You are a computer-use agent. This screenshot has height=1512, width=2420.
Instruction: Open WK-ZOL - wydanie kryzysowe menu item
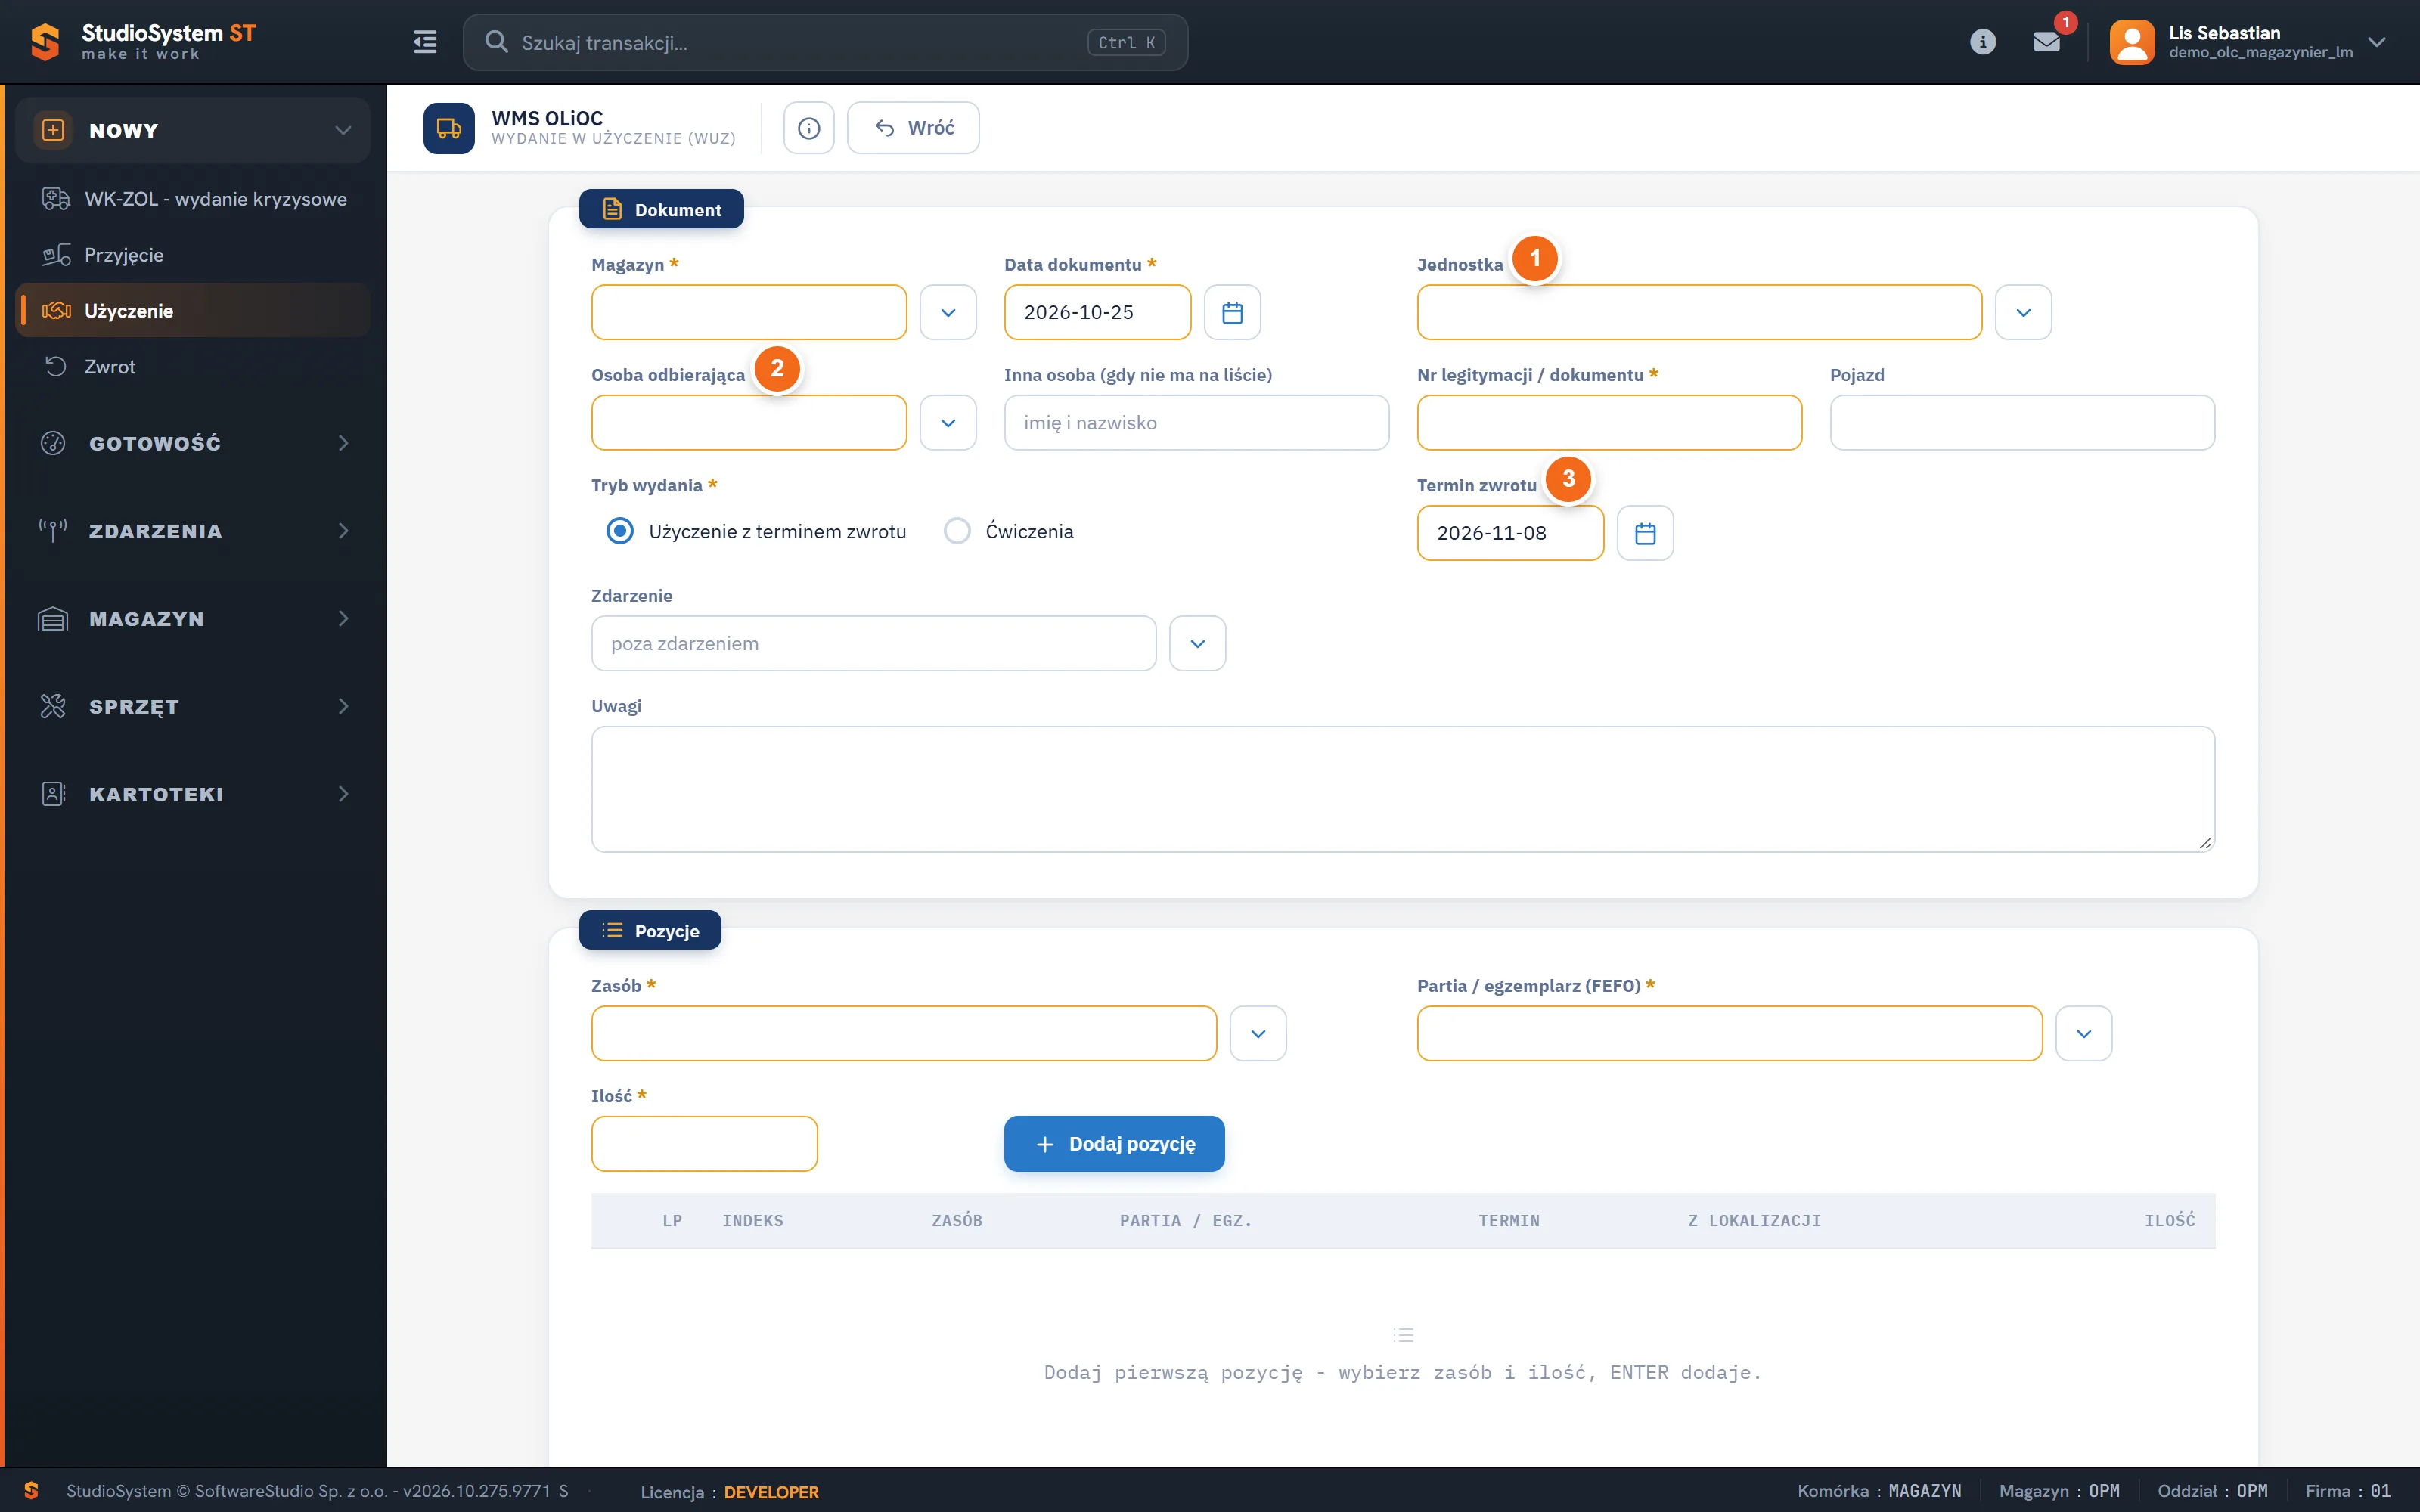pos(193,199)
